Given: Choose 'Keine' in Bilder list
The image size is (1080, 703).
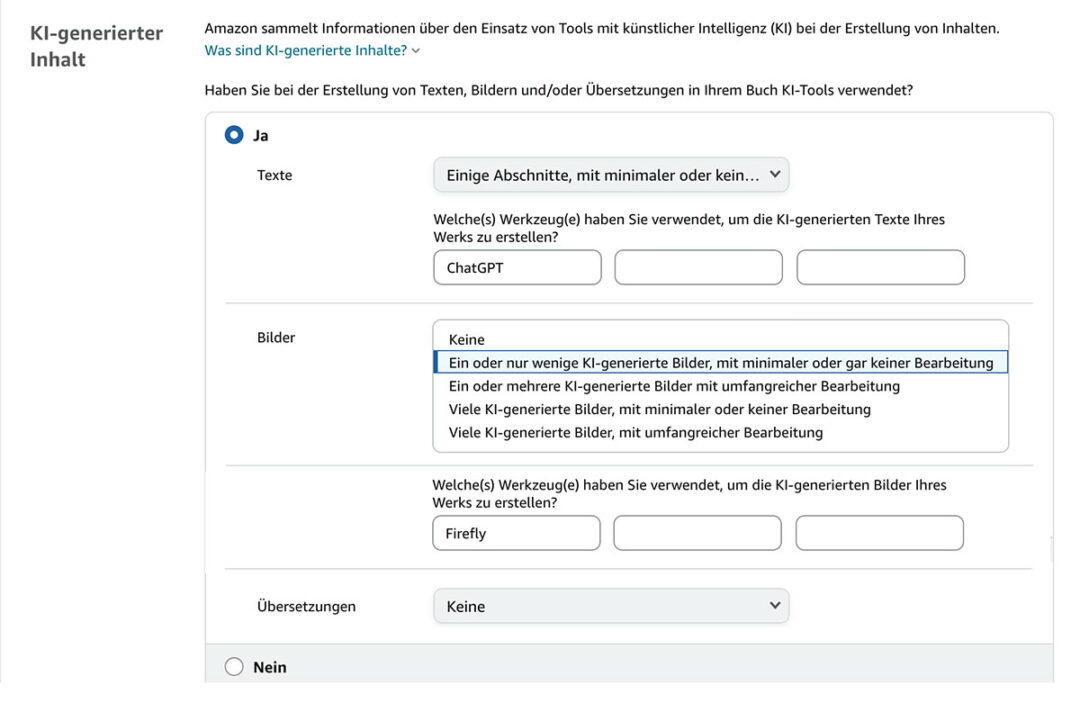Looking at the screenshot, I should (720, 339).
